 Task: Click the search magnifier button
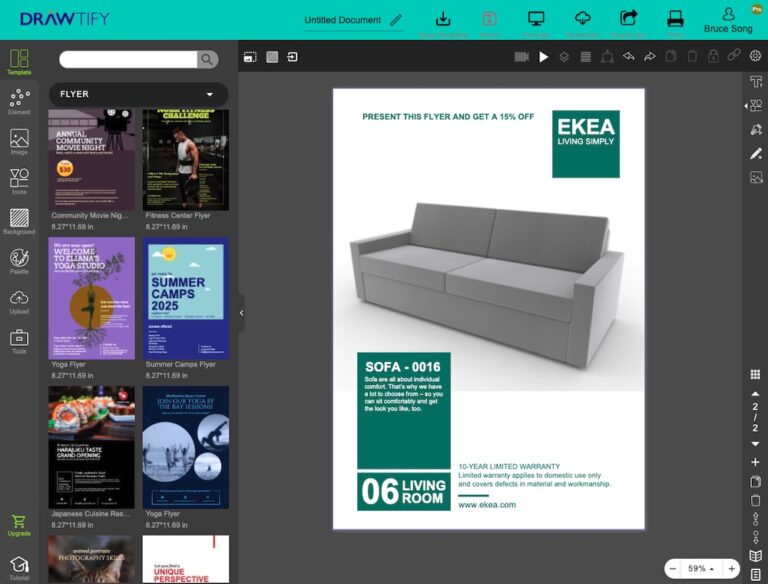pyautogui.click(x=208, y=59)
